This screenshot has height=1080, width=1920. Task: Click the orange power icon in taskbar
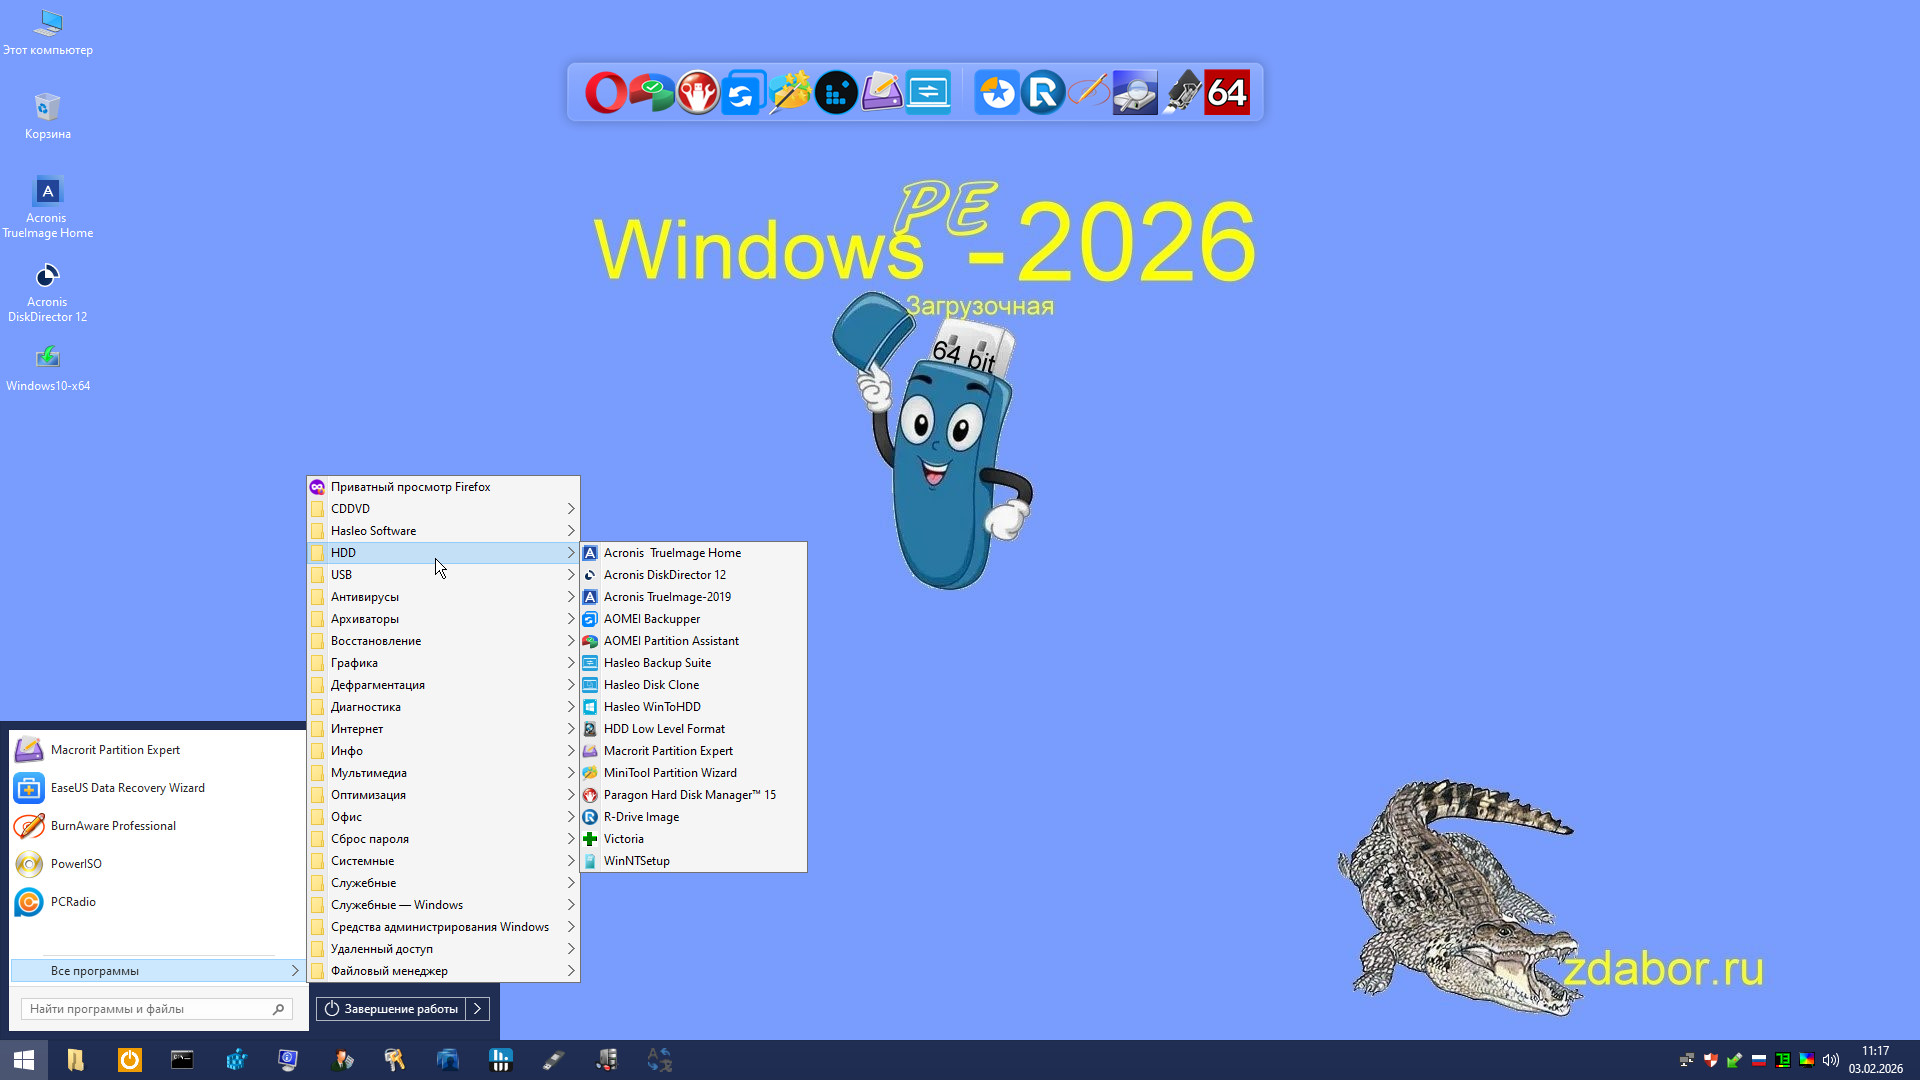click(x=130, y=1060)
